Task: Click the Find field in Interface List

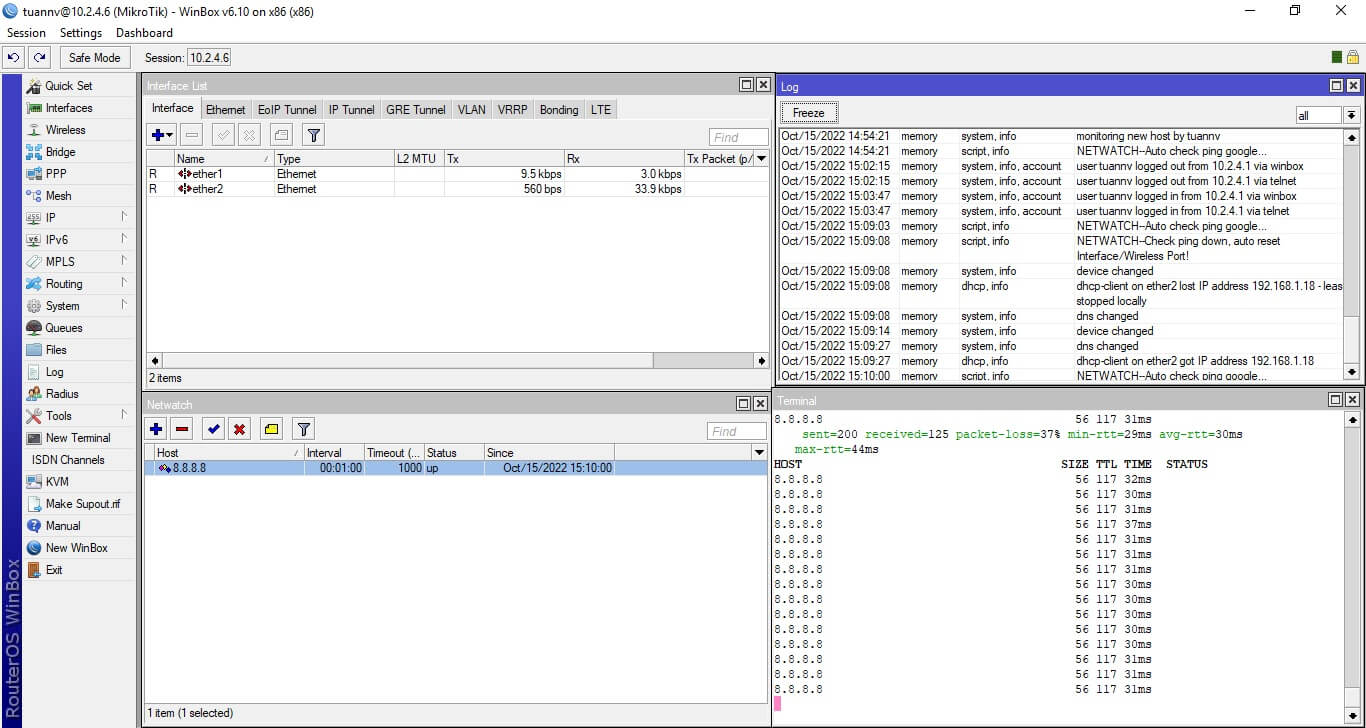Action: pyautogui.click(x=738, y=137)
